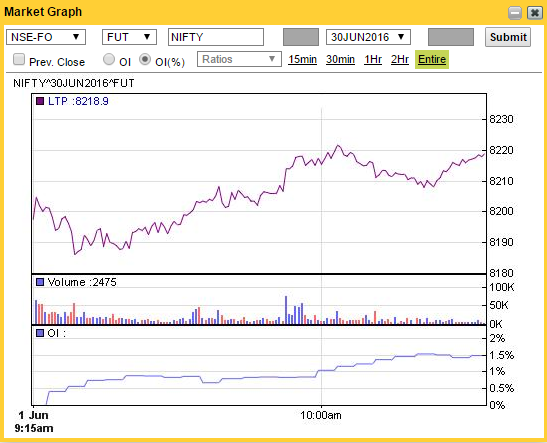547x443 pixels.
Task: Select the 2Hr time range
Action: [x=400, y=60]
